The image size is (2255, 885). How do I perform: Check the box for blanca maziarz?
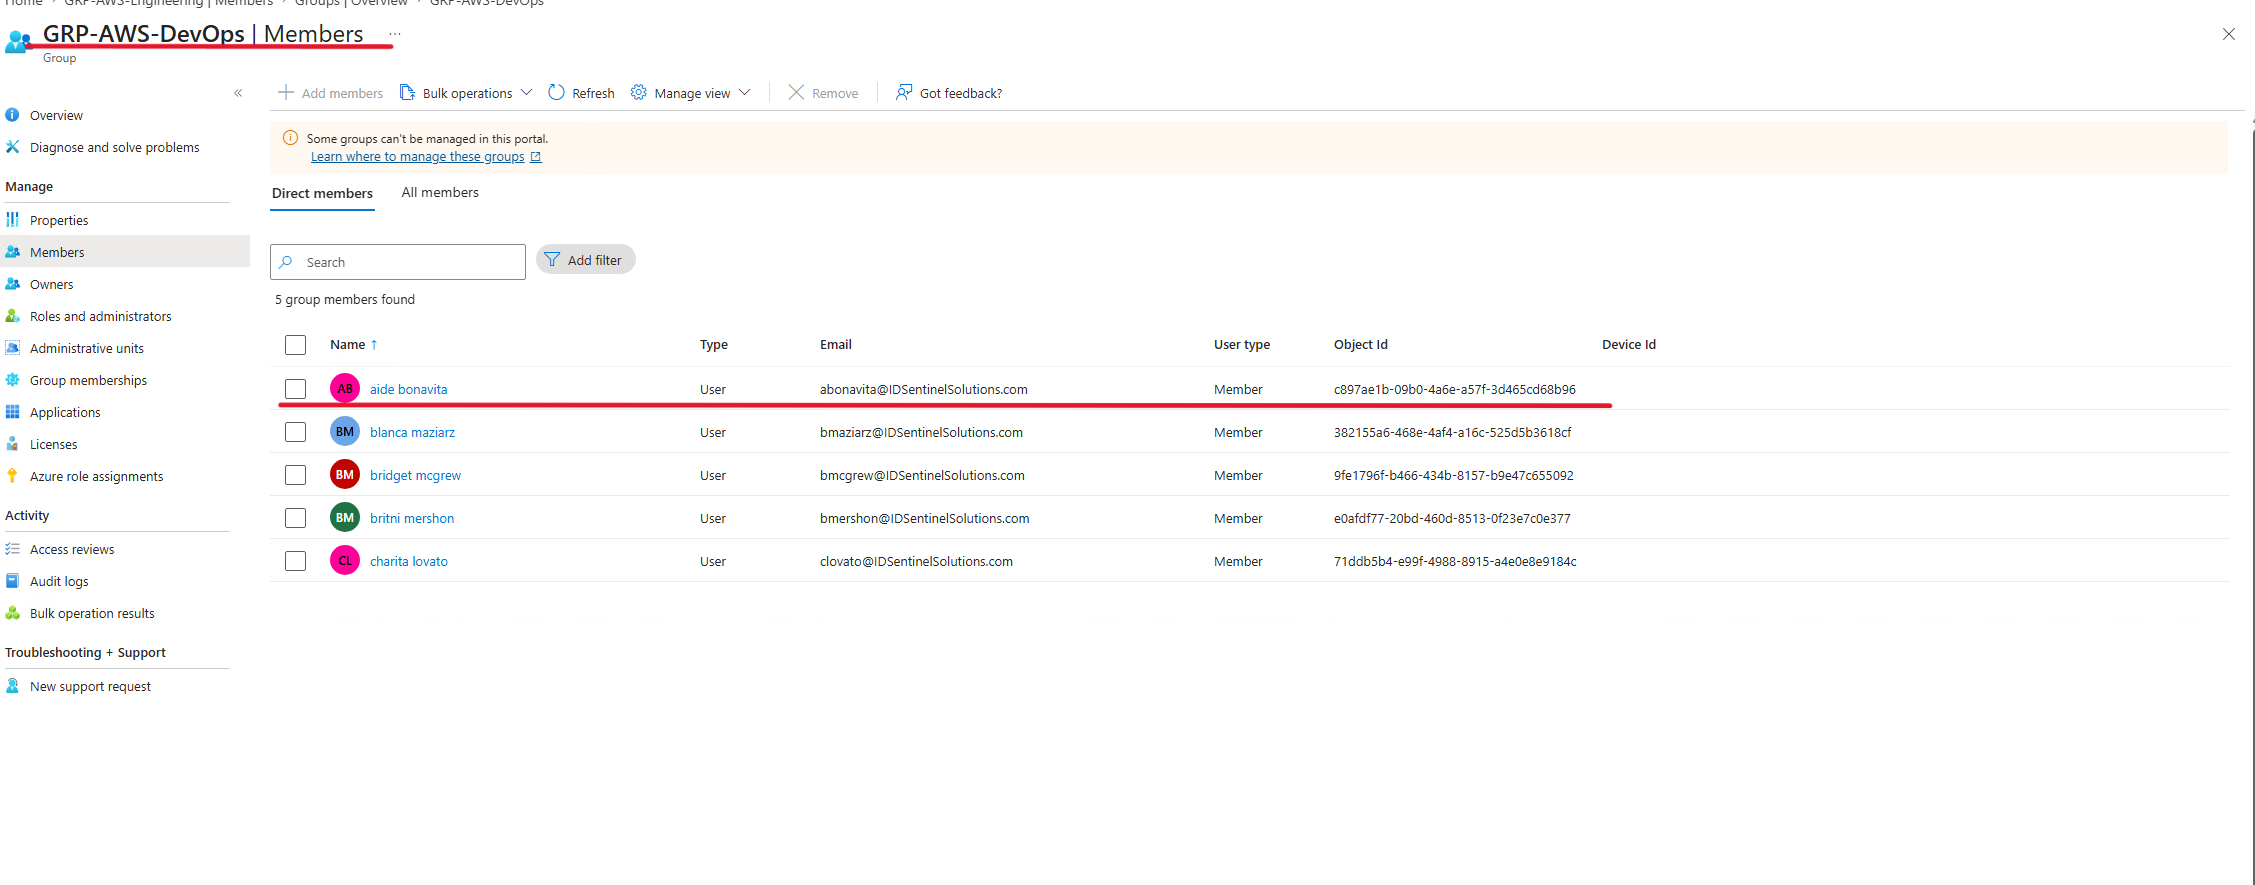pyautogui.click(x=295, y=432)
